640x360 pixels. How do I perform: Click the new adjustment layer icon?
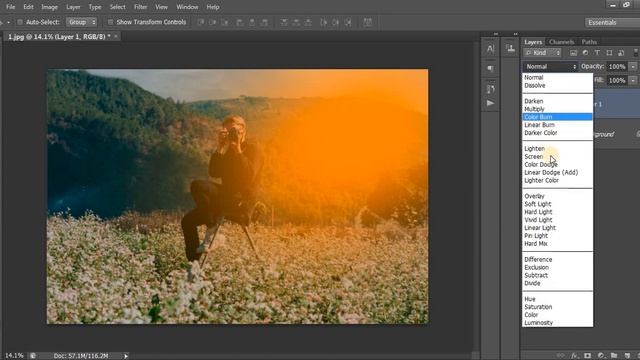(x=601, y=356)
